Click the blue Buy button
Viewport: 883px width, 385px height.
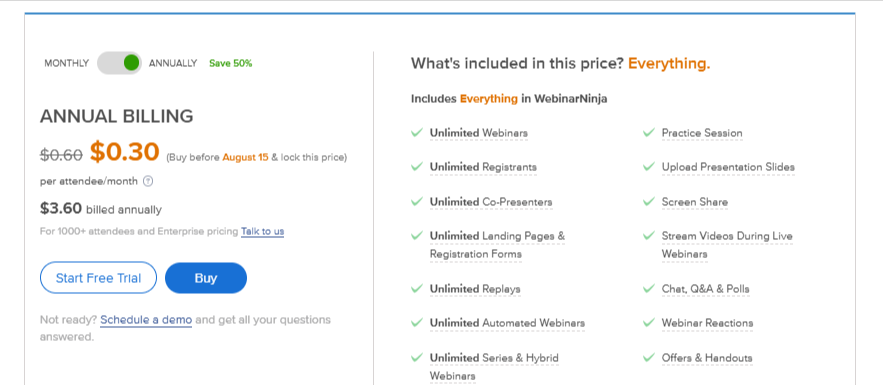click(x=206, y=277)
